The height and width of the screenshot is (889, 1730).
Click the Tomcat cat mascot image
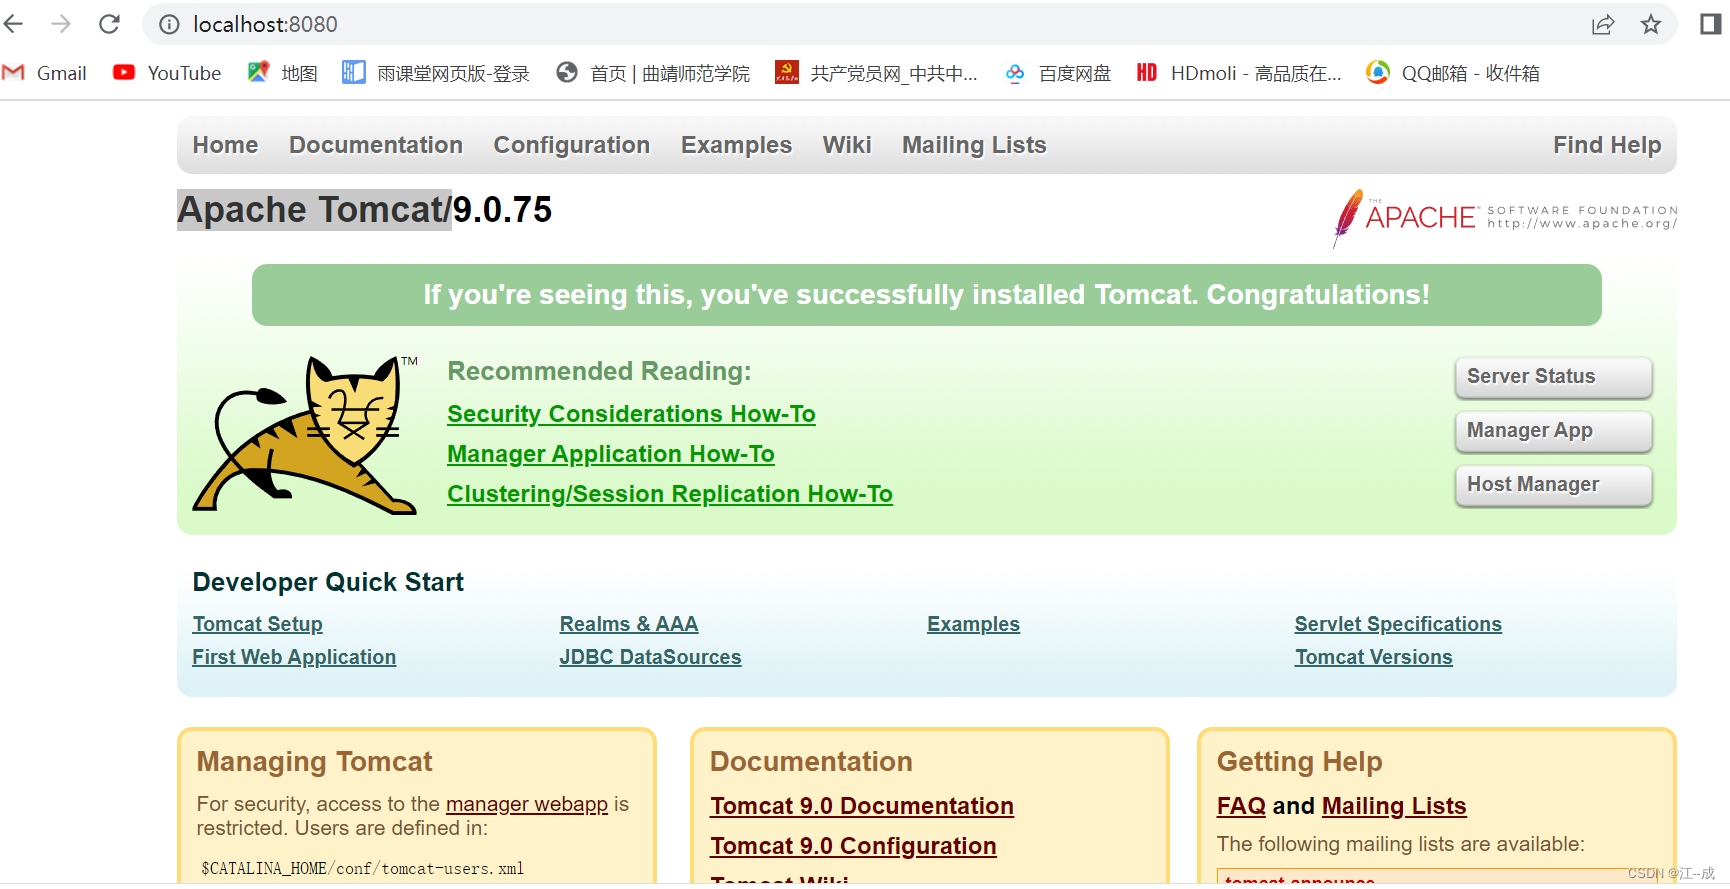tap(305, 435)
